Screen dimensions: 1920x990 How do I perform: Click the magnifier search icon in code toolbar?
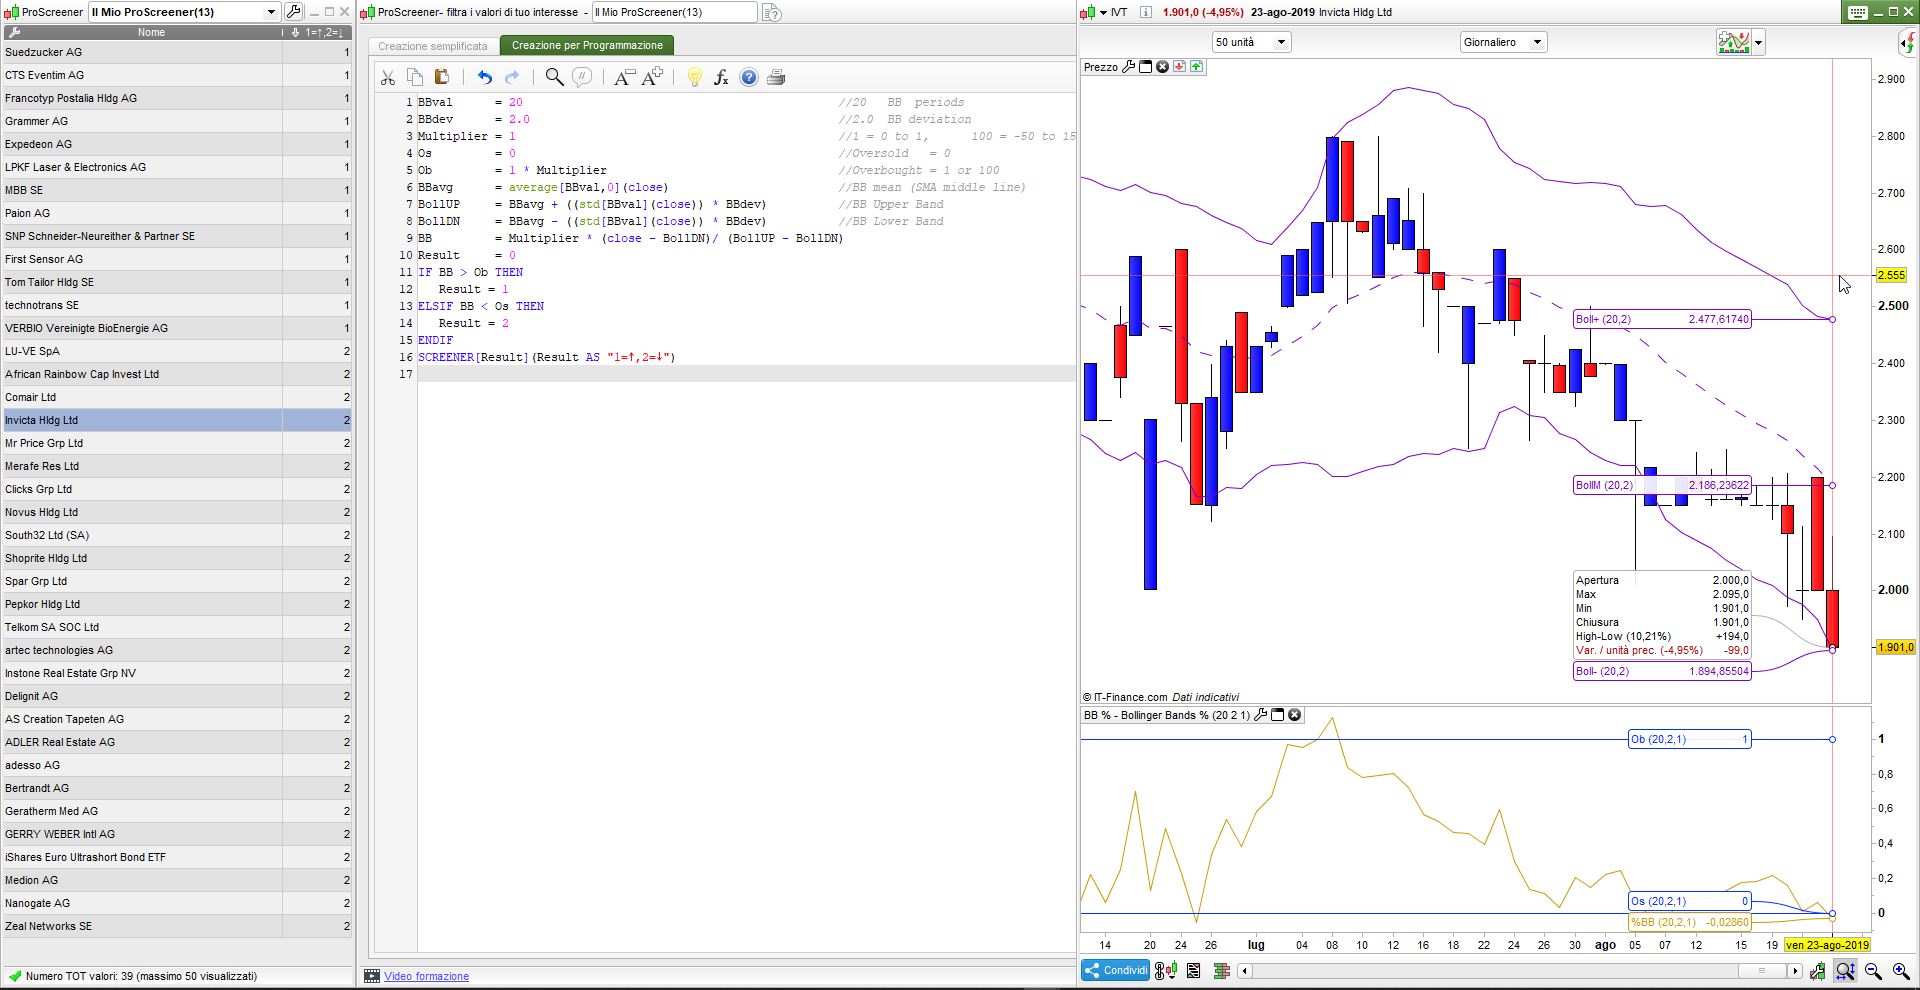554,77
